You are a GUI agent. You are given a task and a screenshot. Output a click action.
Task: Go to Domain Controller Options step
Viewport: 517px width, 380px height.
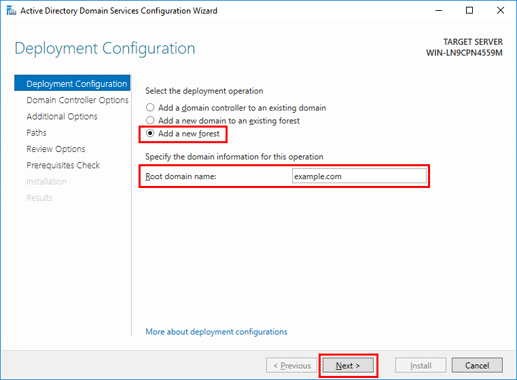pyautogui.click(x=77, y=100)
